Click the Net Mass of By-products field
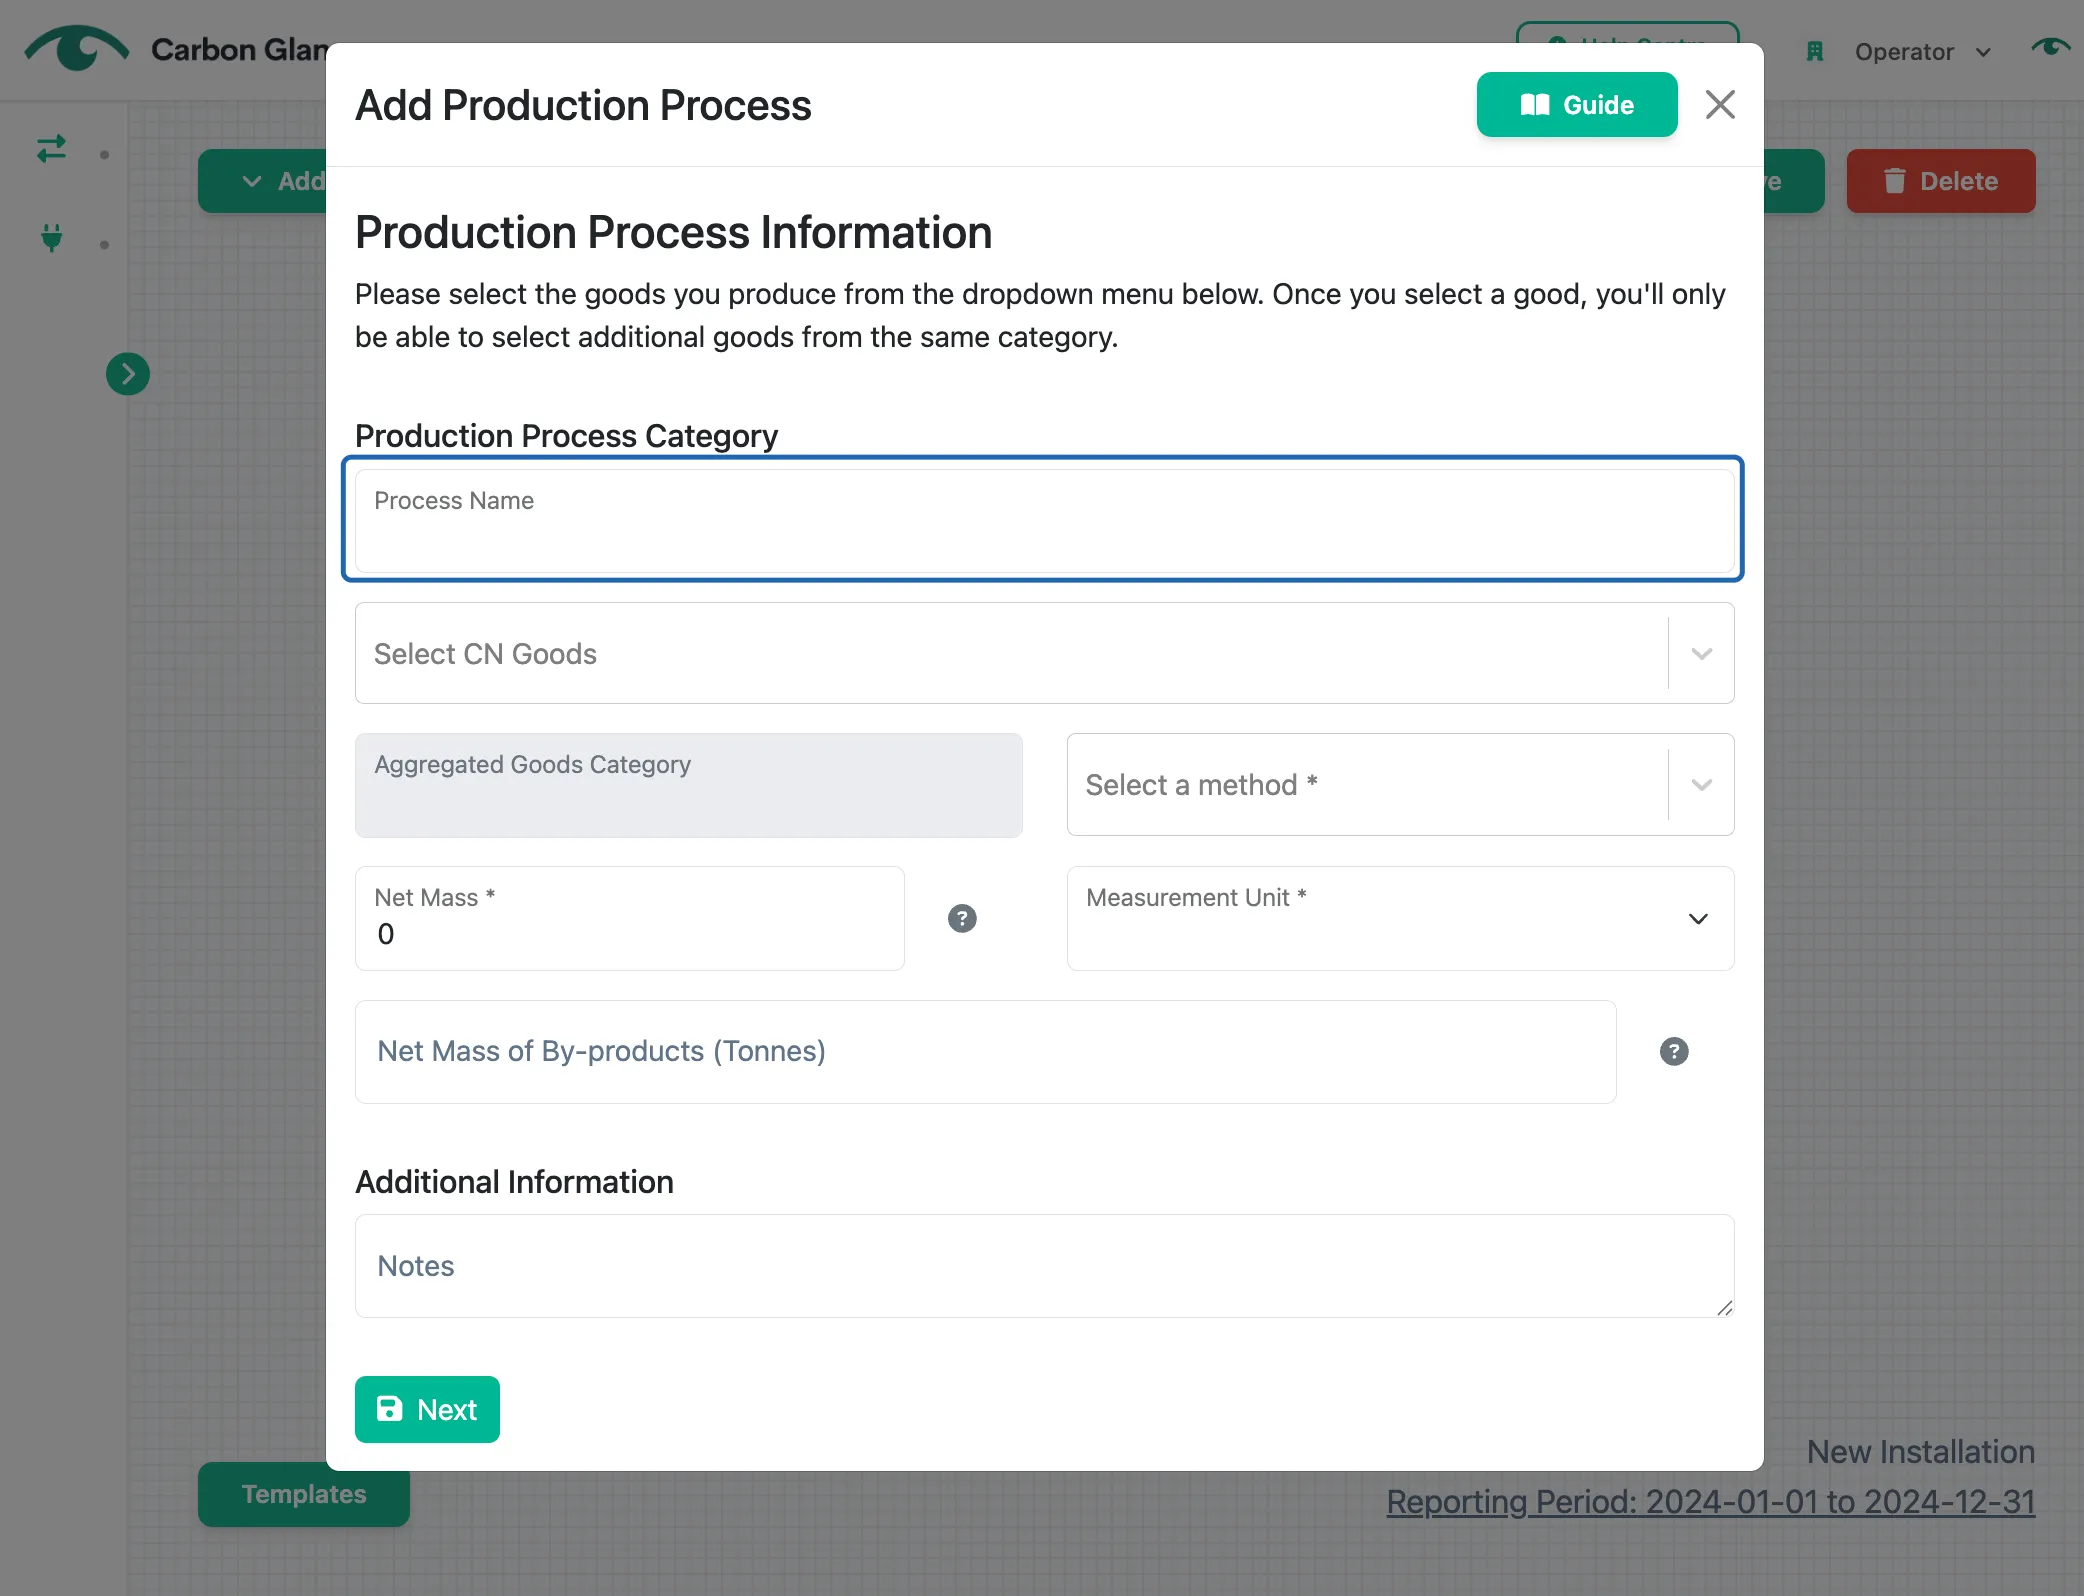Screen dimensions: 2084x1596 click(x=986, y=1051)
